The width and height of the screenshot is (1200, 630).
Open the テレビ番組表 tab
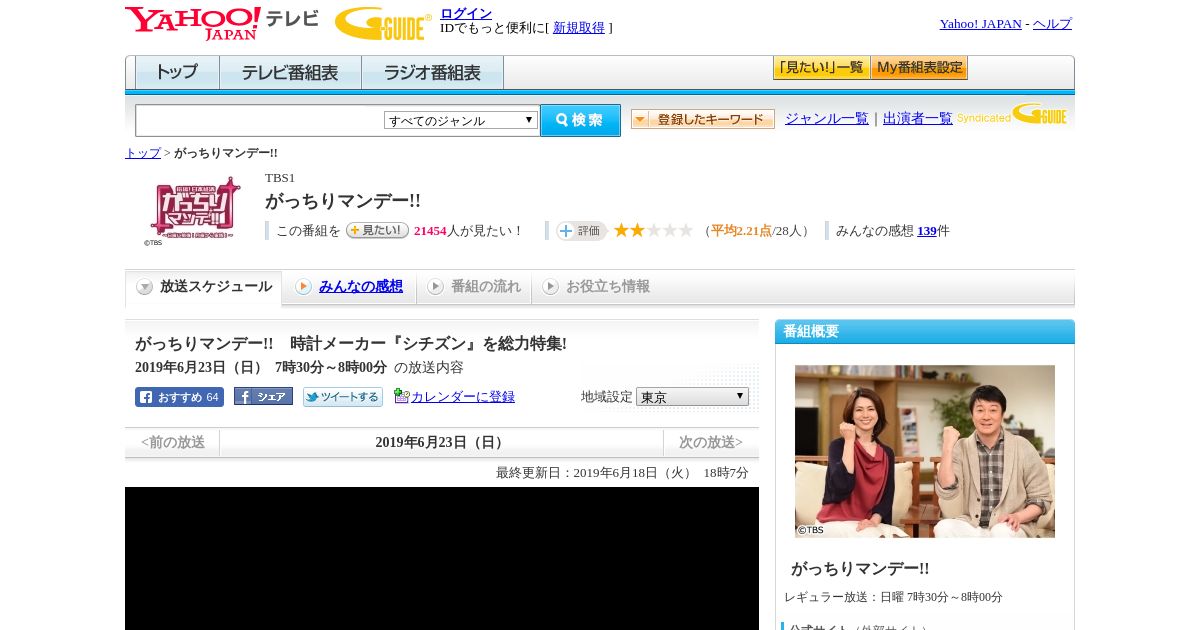(x=290, y=73)
